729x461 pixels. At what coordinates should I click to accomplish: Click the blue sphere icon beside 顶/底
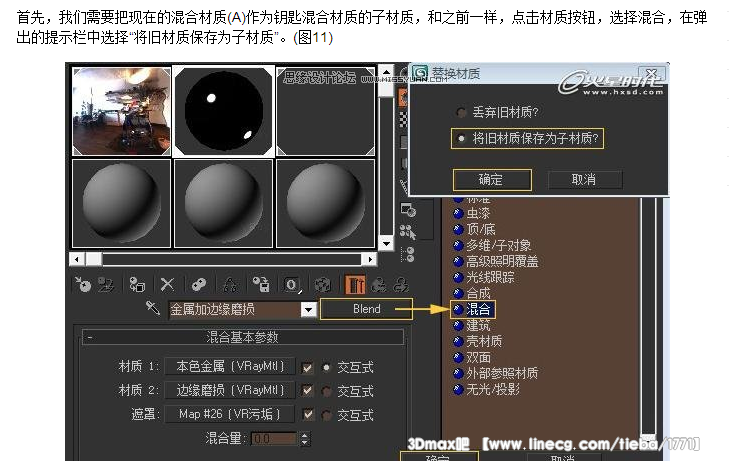458,229
